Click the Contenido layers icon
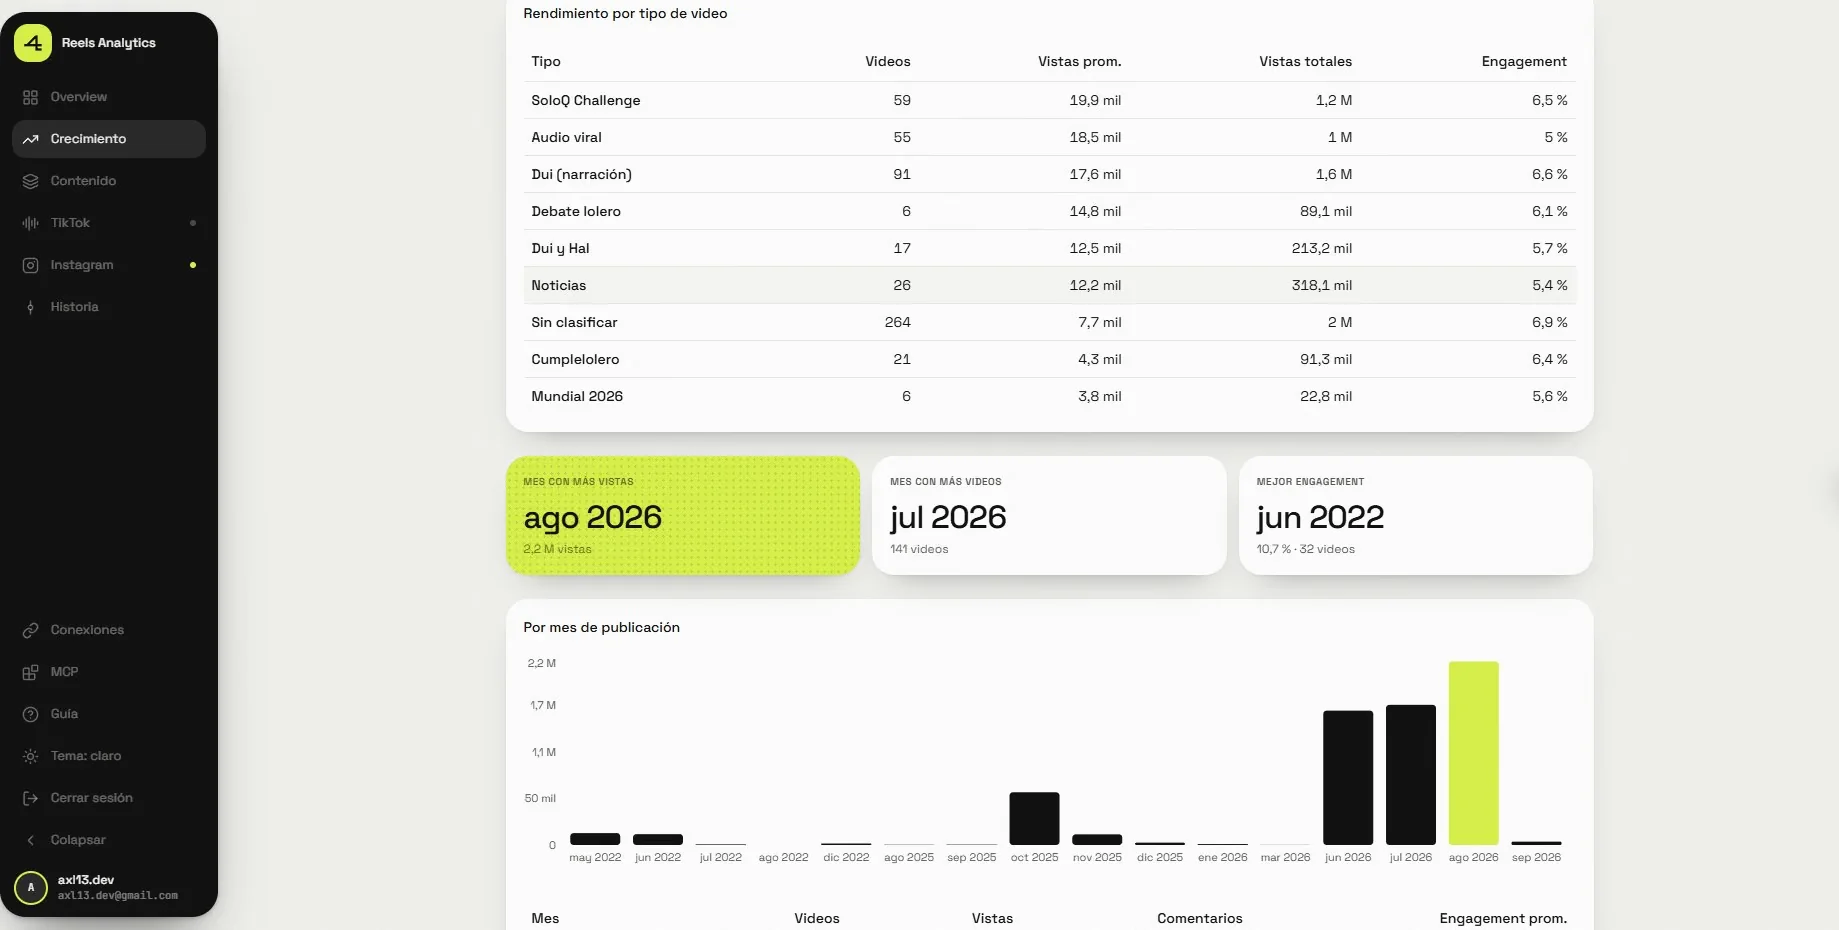 [x=31, y=181]
